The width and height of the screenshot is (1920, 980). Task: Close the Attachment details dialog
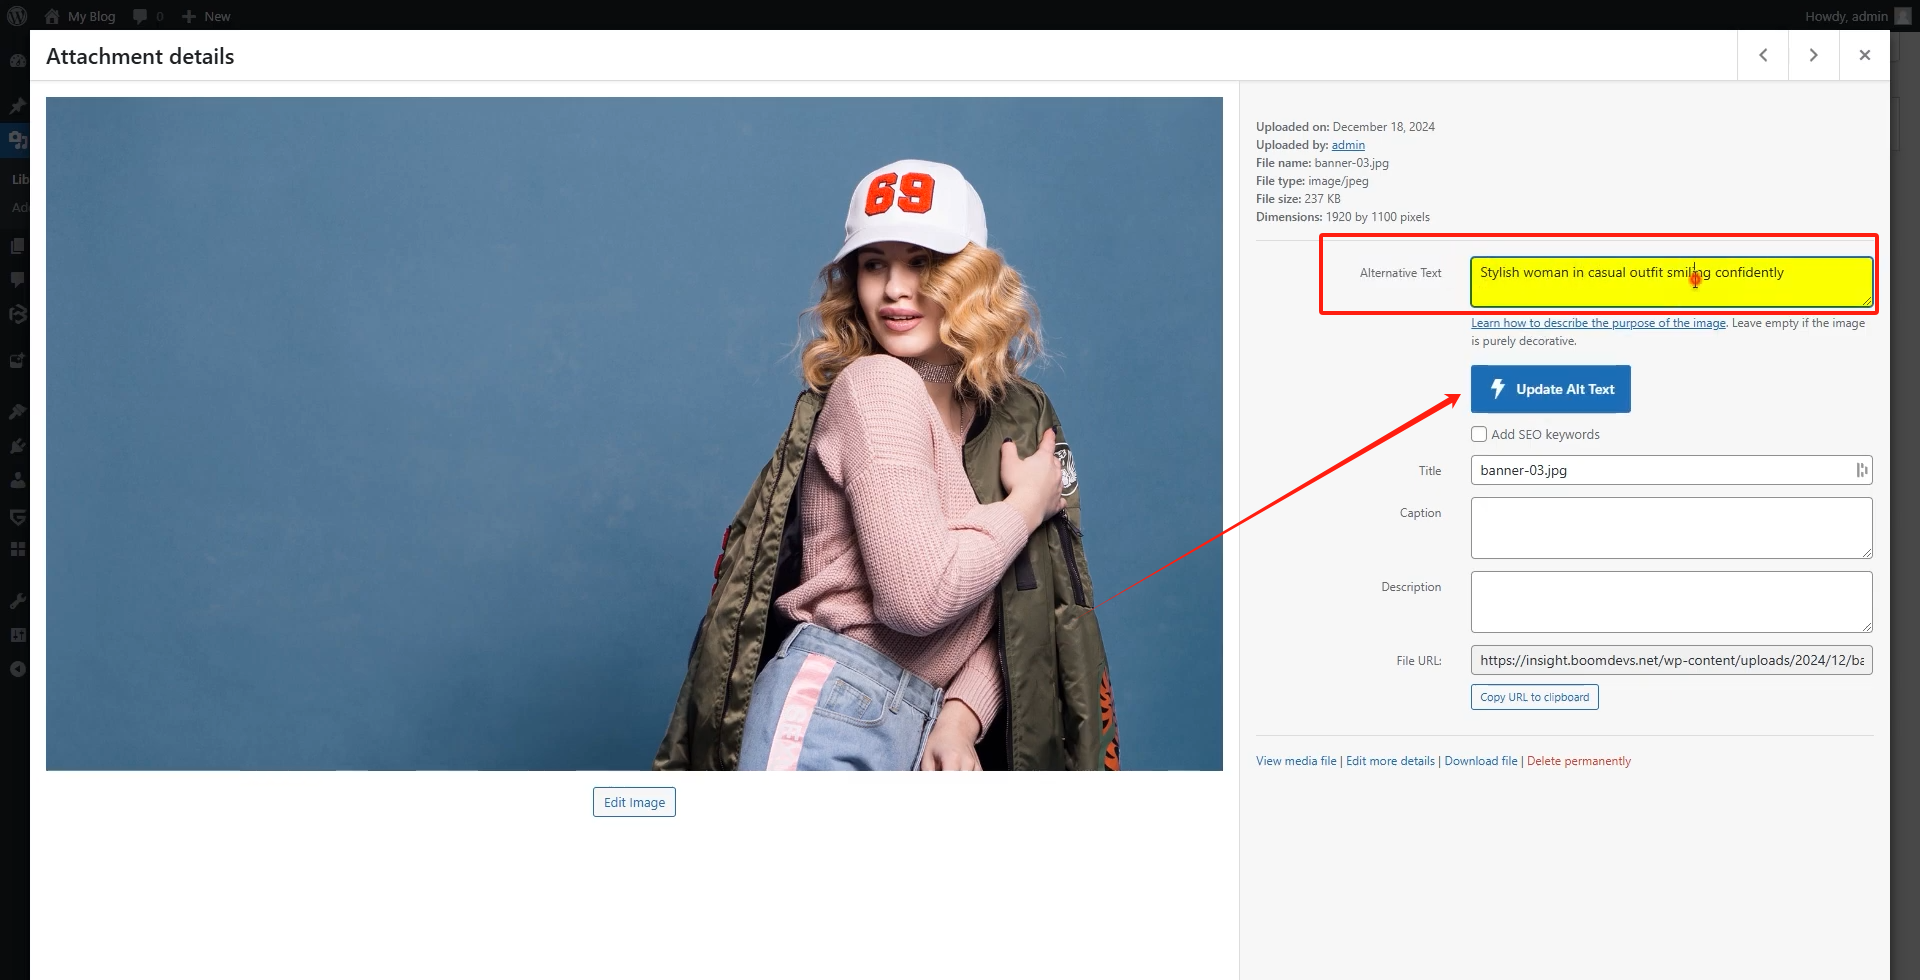tap(1864, 55)
